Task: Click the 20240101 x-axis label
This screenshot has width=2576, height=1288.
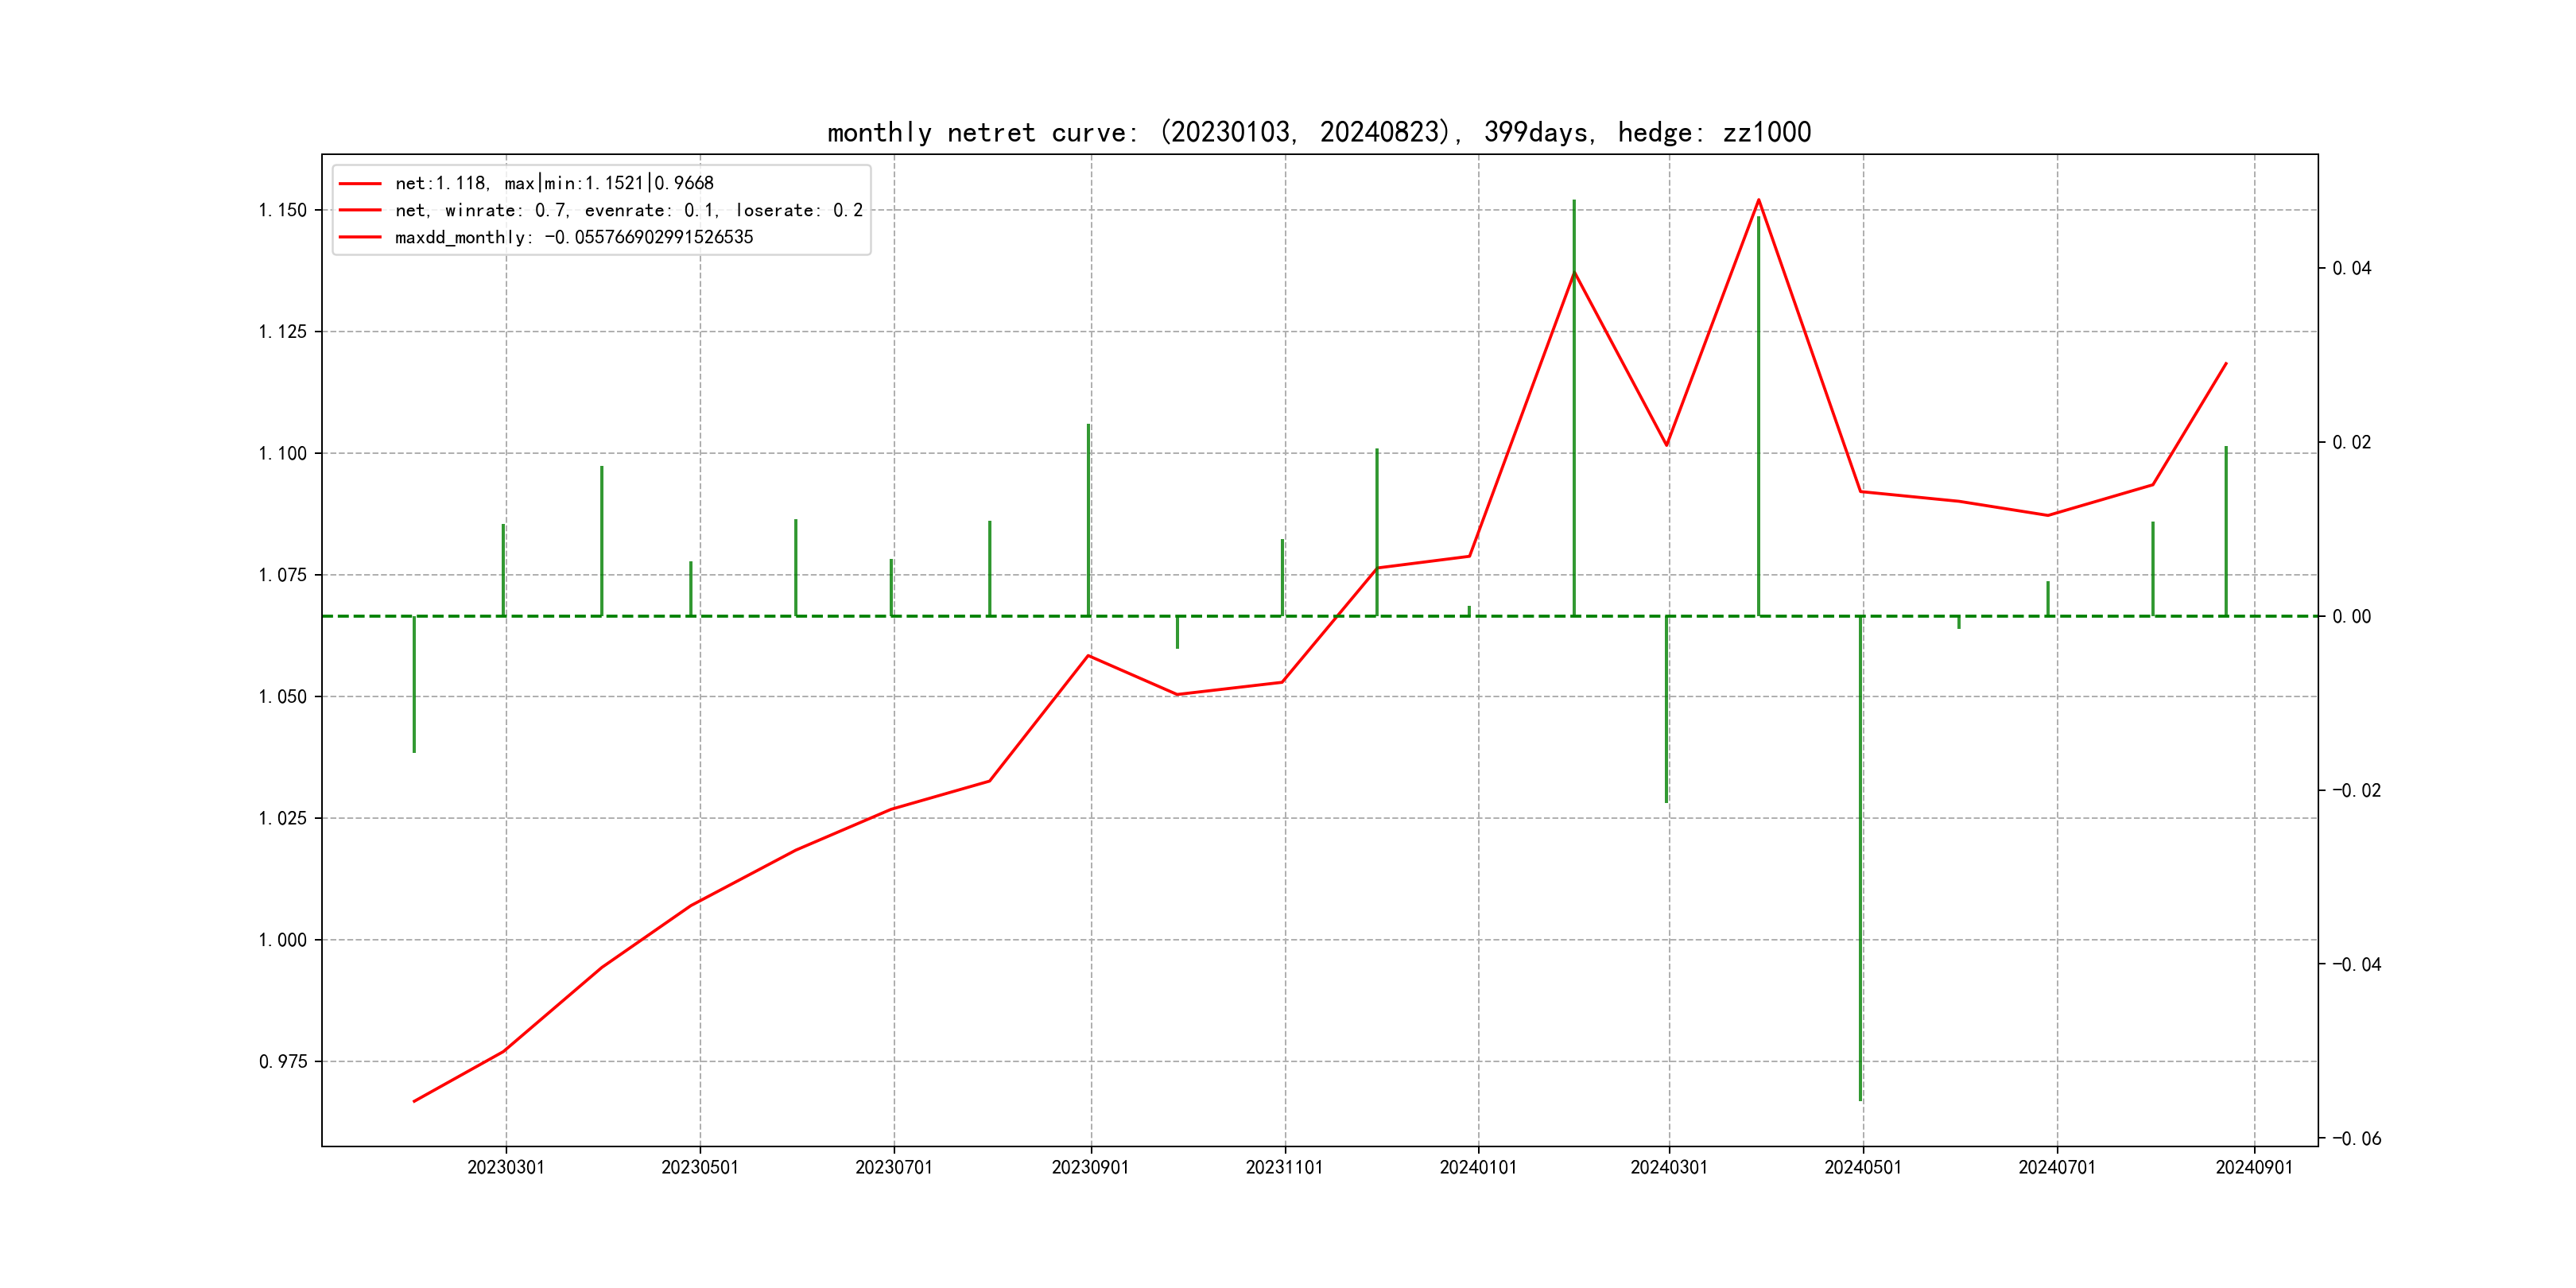Action: pyautogui.click(x=1478, y=1167)
